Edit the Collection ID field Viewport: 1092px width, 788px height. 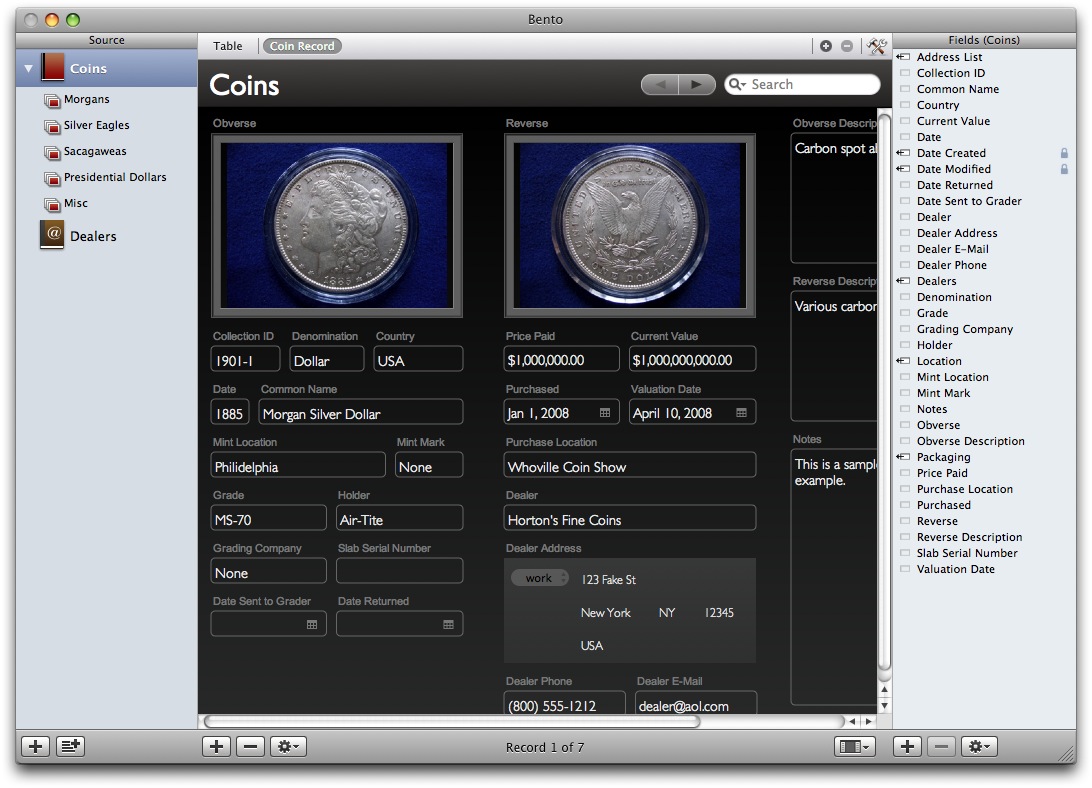pyautogui.click(x=245, y=360)
